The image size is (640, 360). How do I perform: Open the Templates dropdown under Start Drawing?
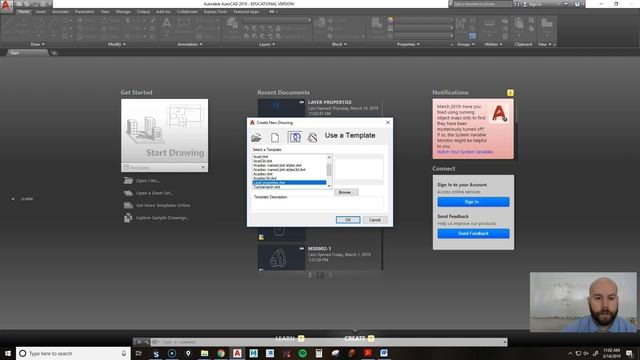(x=164, y=167)
